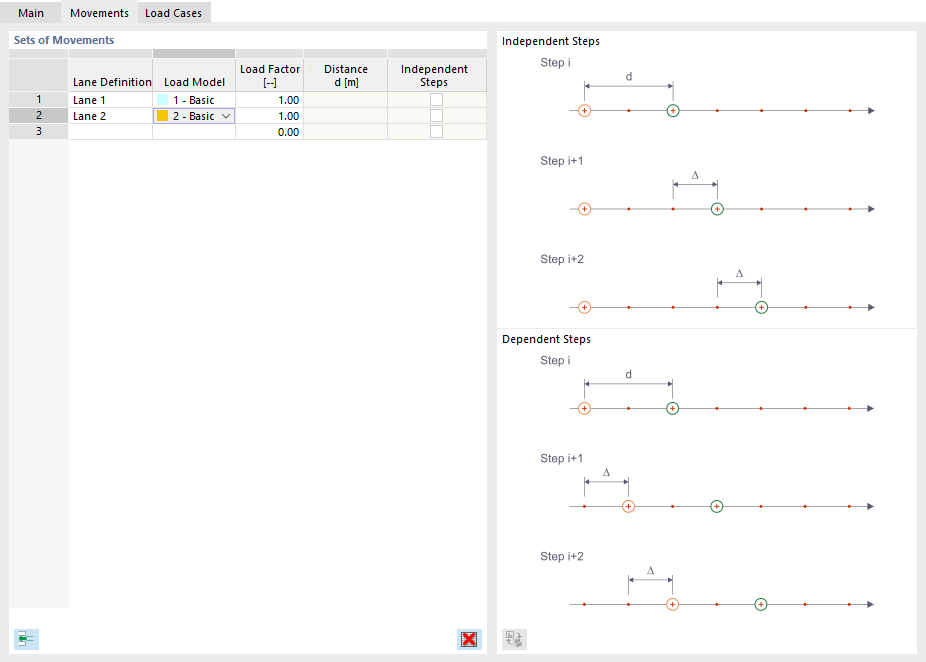Open the Load Cases tab
The height and width of the screenshot is (662, 926).
pos(172,13)
